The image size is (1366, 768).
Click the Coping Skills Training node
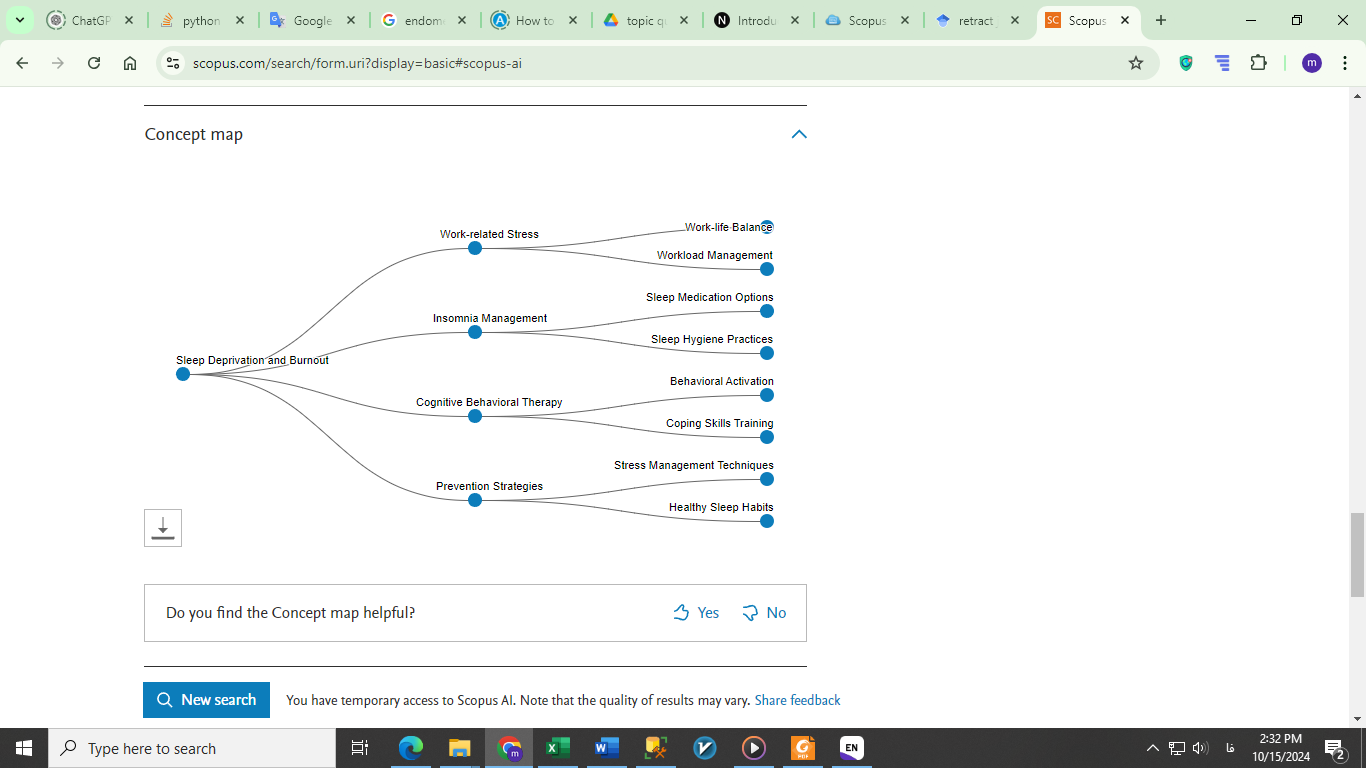tap(767, 437)
